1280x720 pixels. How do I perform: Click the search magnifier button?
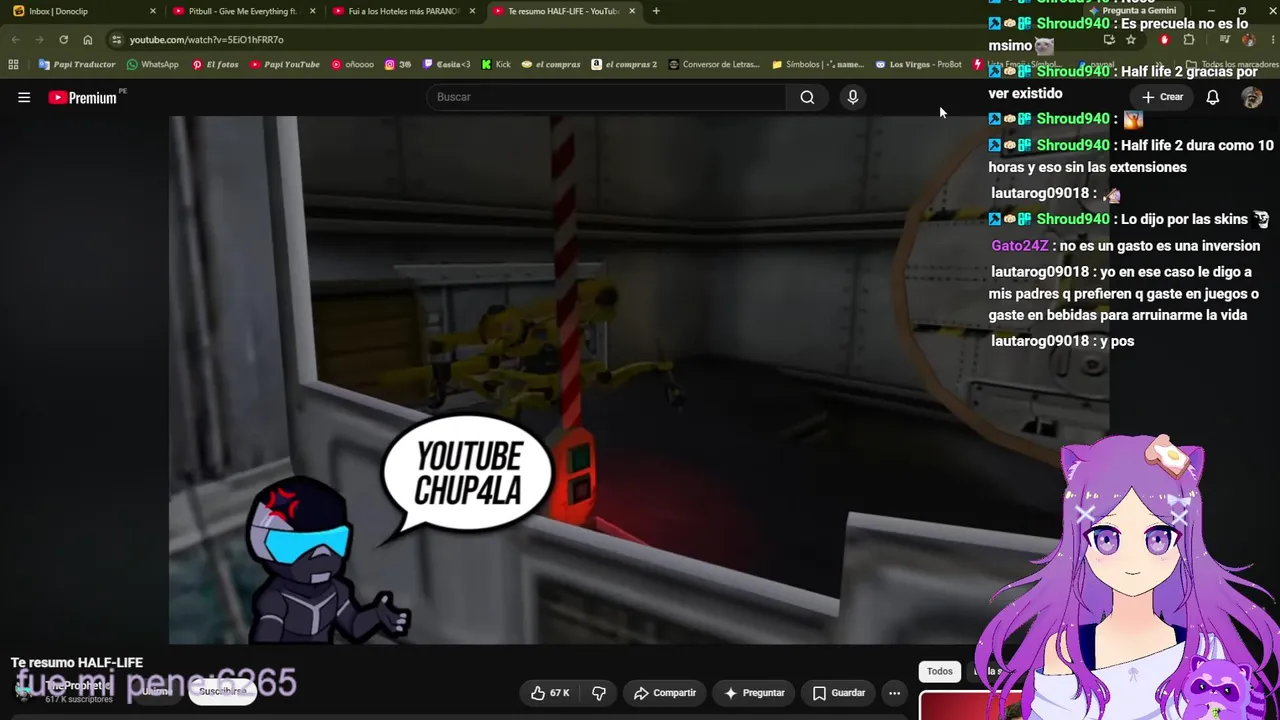click(807, 97)
